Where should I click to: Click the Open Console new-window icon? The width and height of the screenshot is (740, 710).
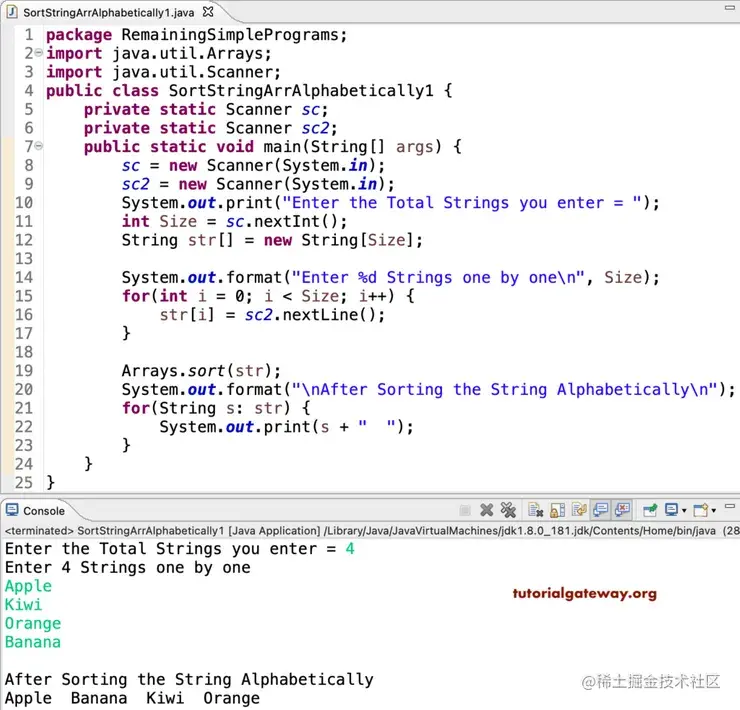(701, 510)
